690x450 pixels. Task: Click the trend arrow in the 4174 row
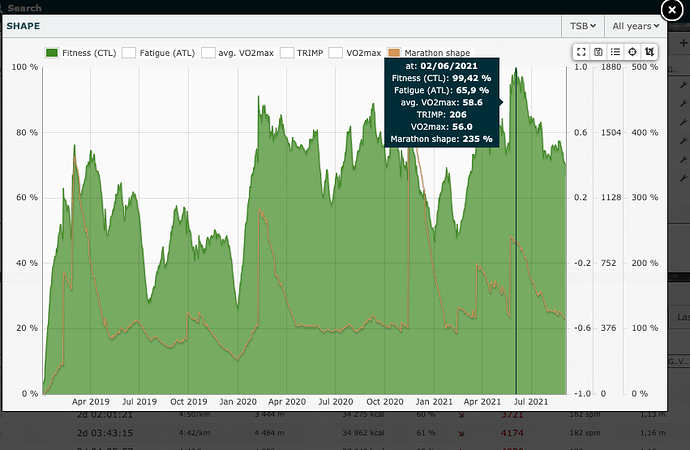pyautogui.click(x=461, y=433)
